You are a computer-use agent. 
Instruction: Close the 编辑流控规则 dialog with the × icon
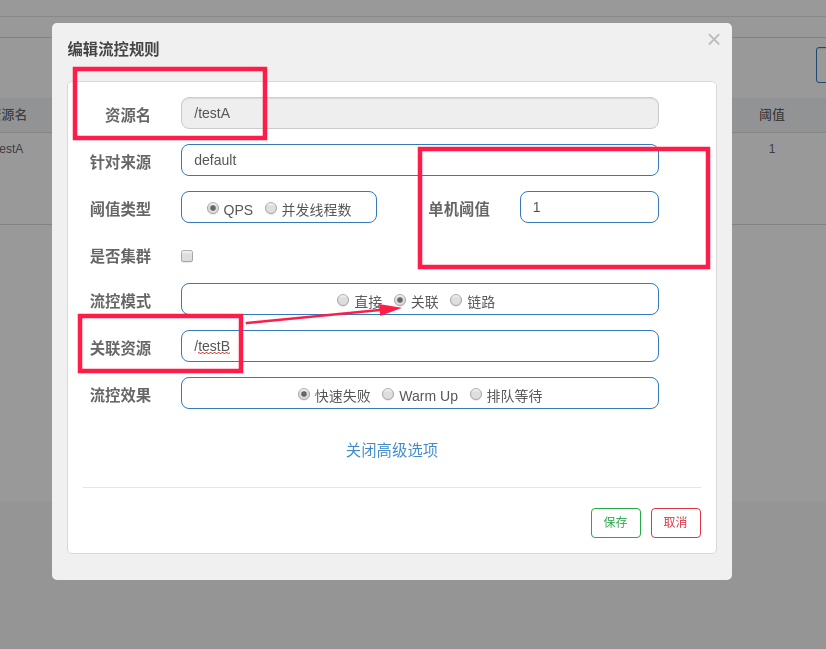[x=713, y=39]
